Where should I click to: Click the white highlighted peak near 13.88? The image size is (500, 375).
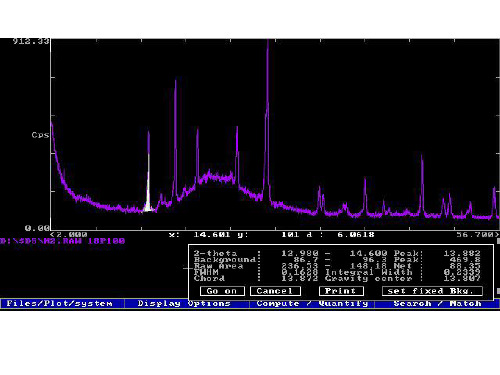click(148, 187)
